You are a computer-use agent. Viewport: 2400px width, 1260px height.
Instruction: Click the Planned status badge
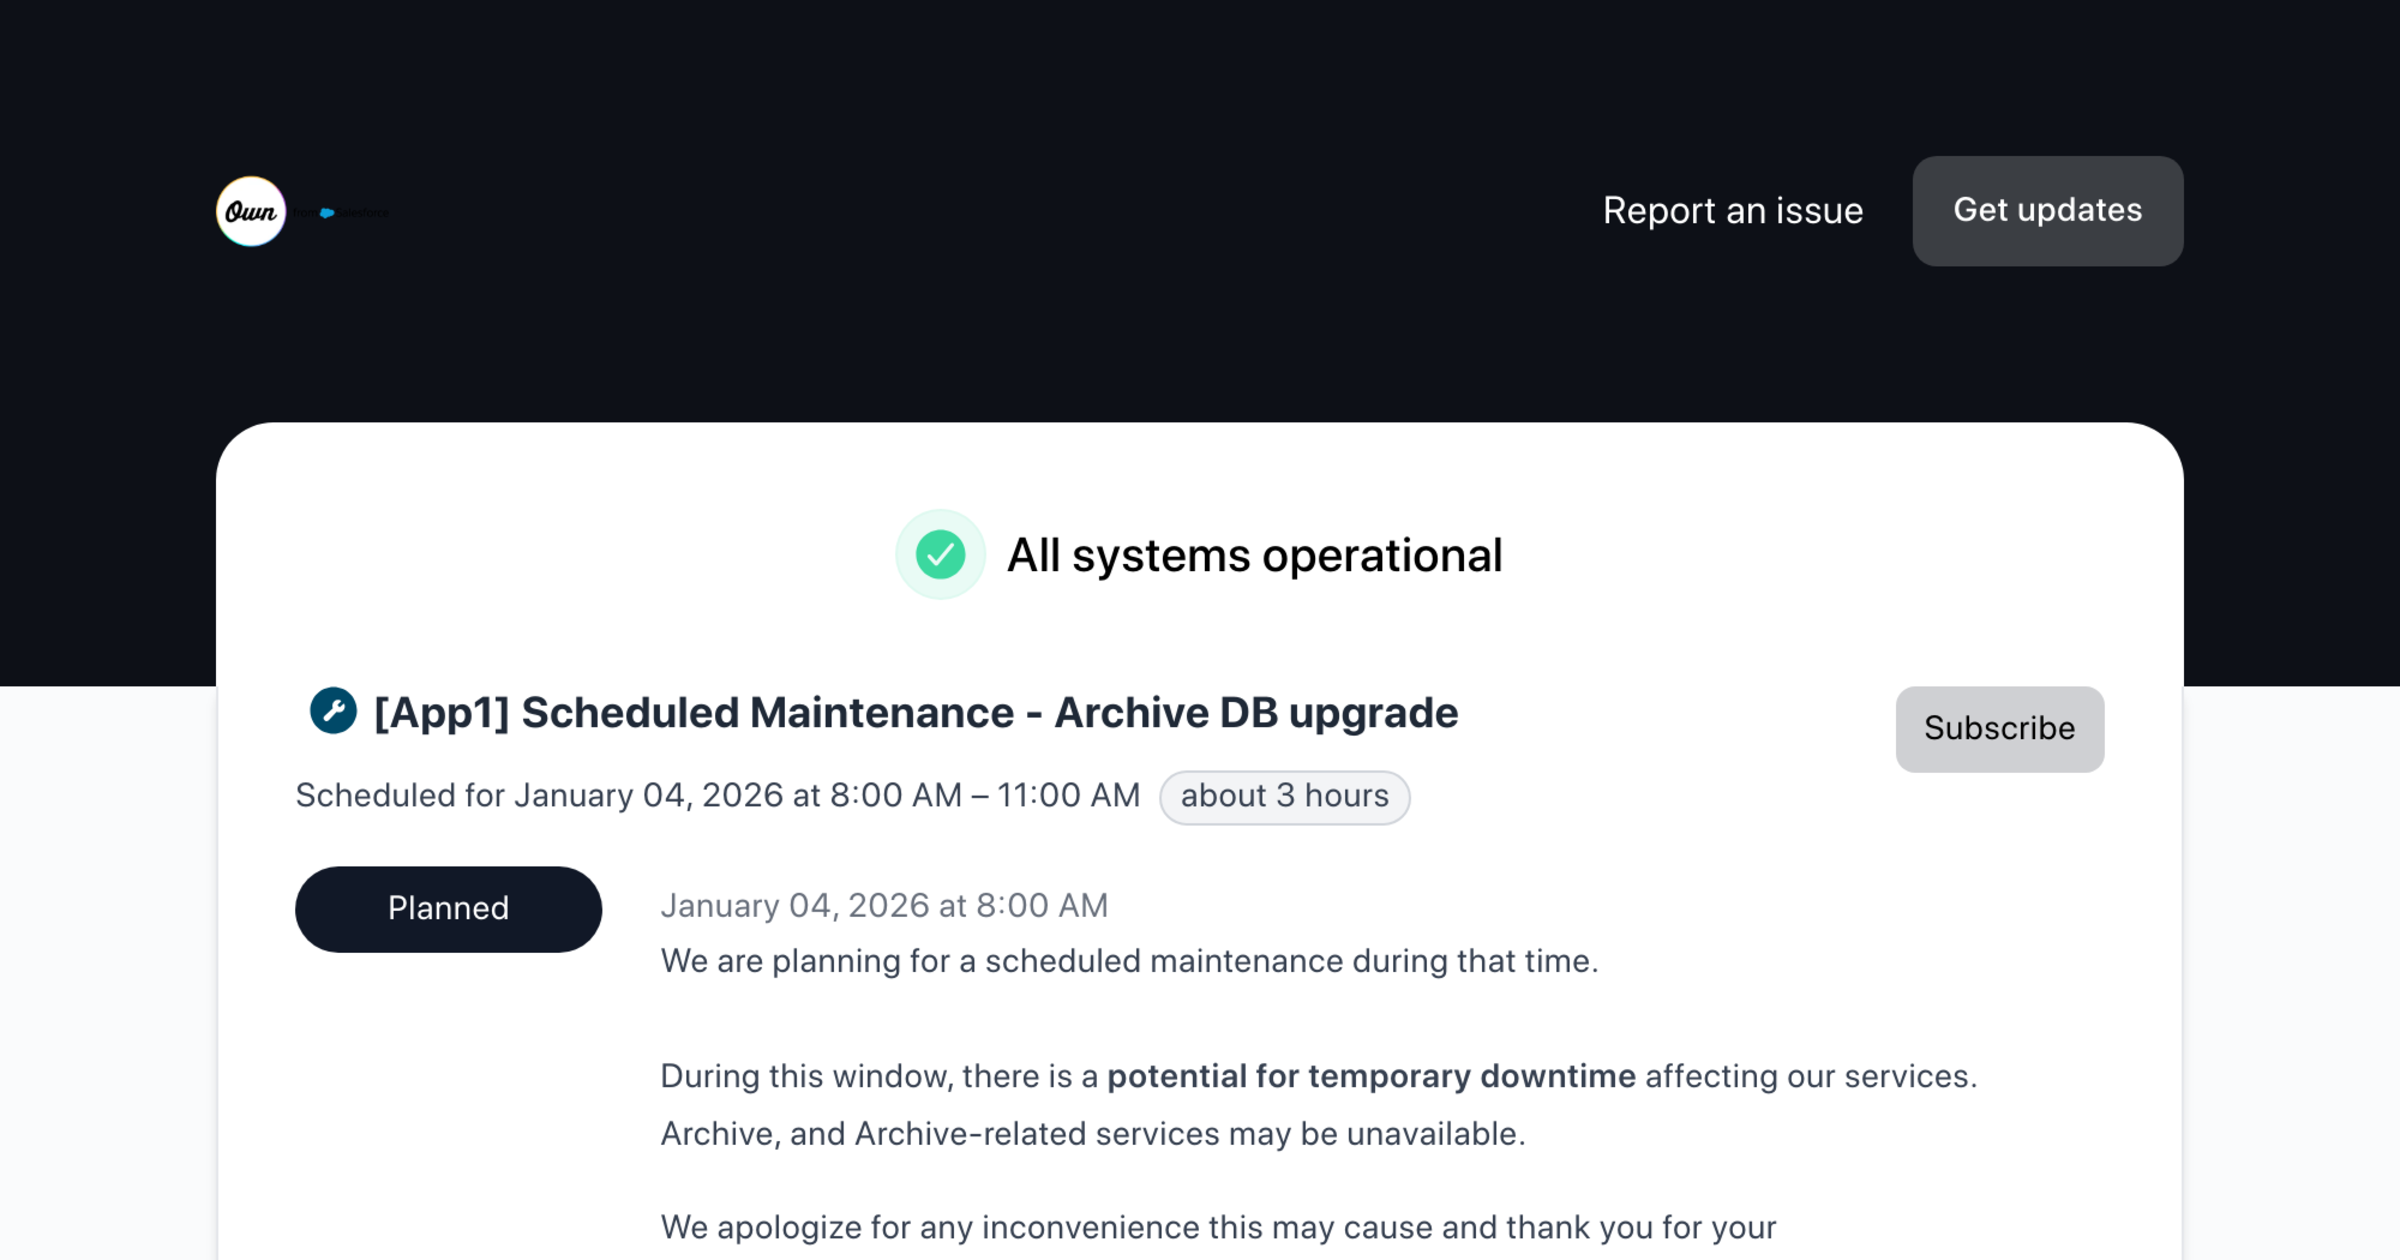coord(448,908)
